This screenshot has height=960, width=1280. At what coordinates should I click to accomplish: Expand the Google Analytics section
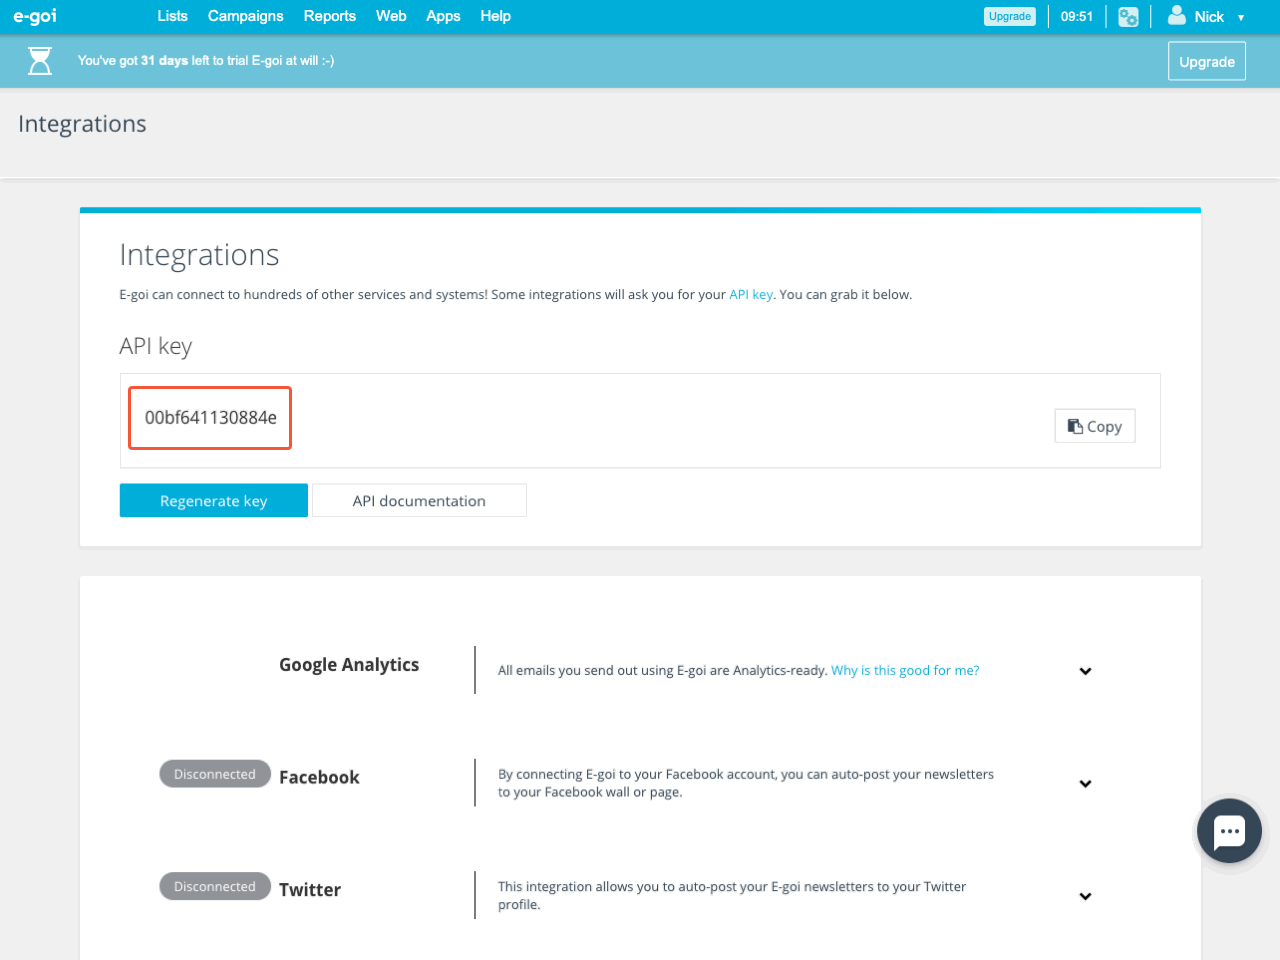tap(1085, 671)
